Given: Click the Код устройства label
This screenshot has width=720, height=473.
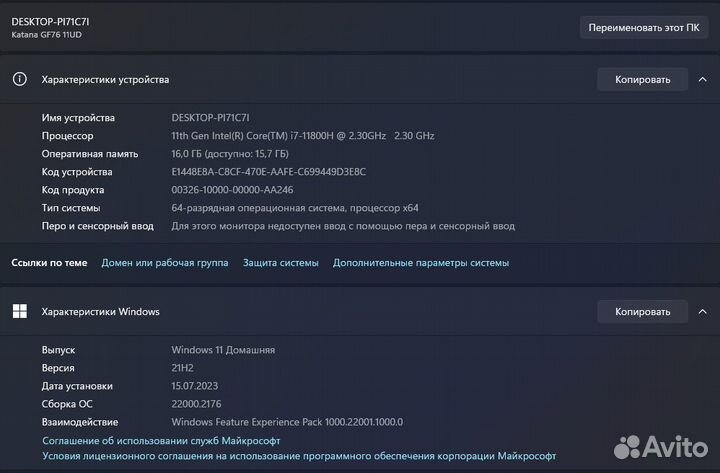Looking at the screenshot, I should 77,172.
